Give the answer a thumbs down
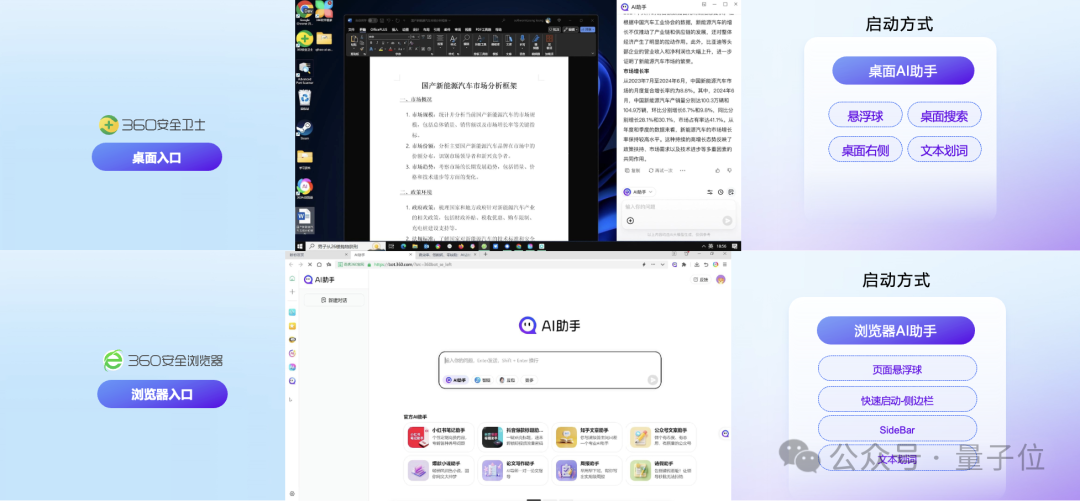The image size is (1080, 501). (x=729, y=170)
